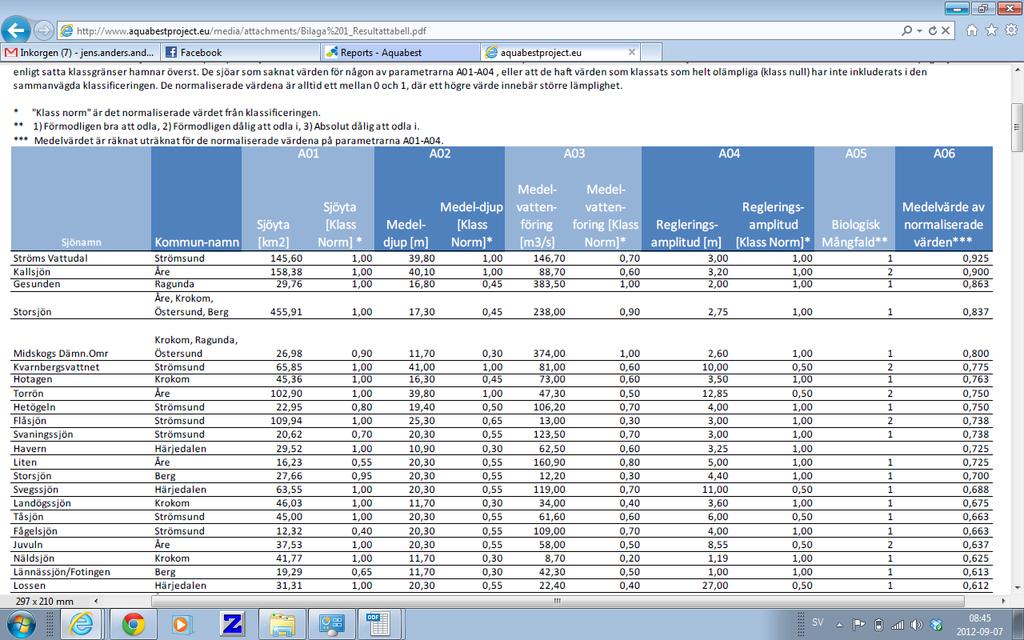Show hidden tray icons arrow
1024x640 pixels.
(840, 624)
